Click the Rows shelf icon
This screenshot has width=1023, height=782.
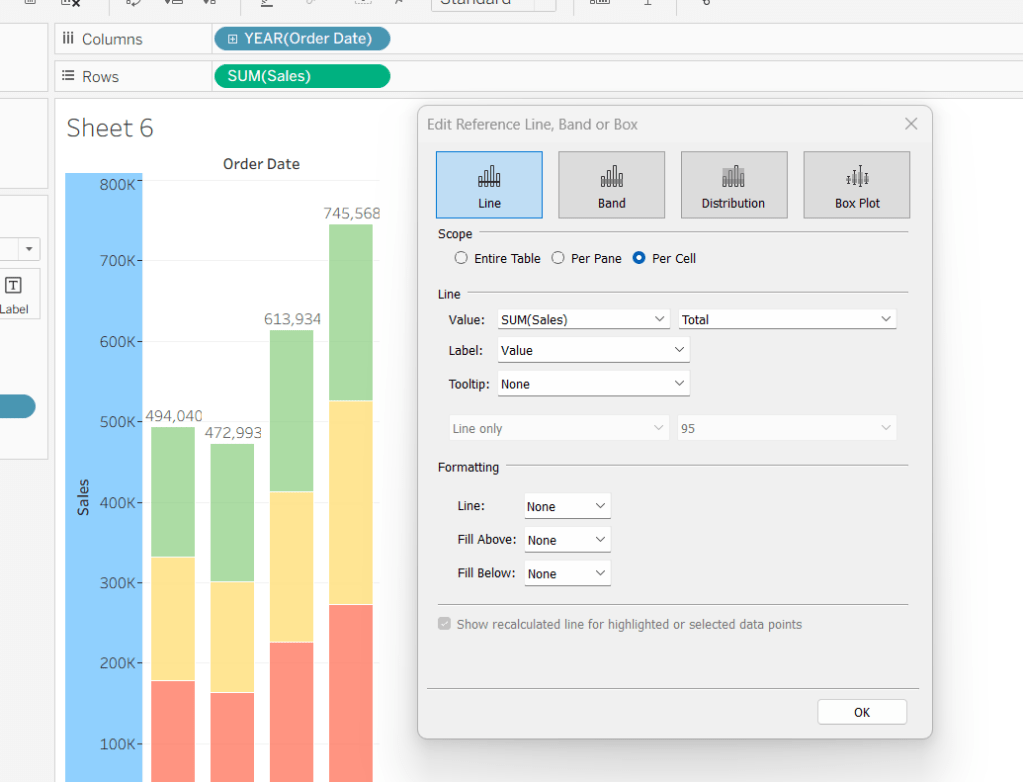click(68, 77)
